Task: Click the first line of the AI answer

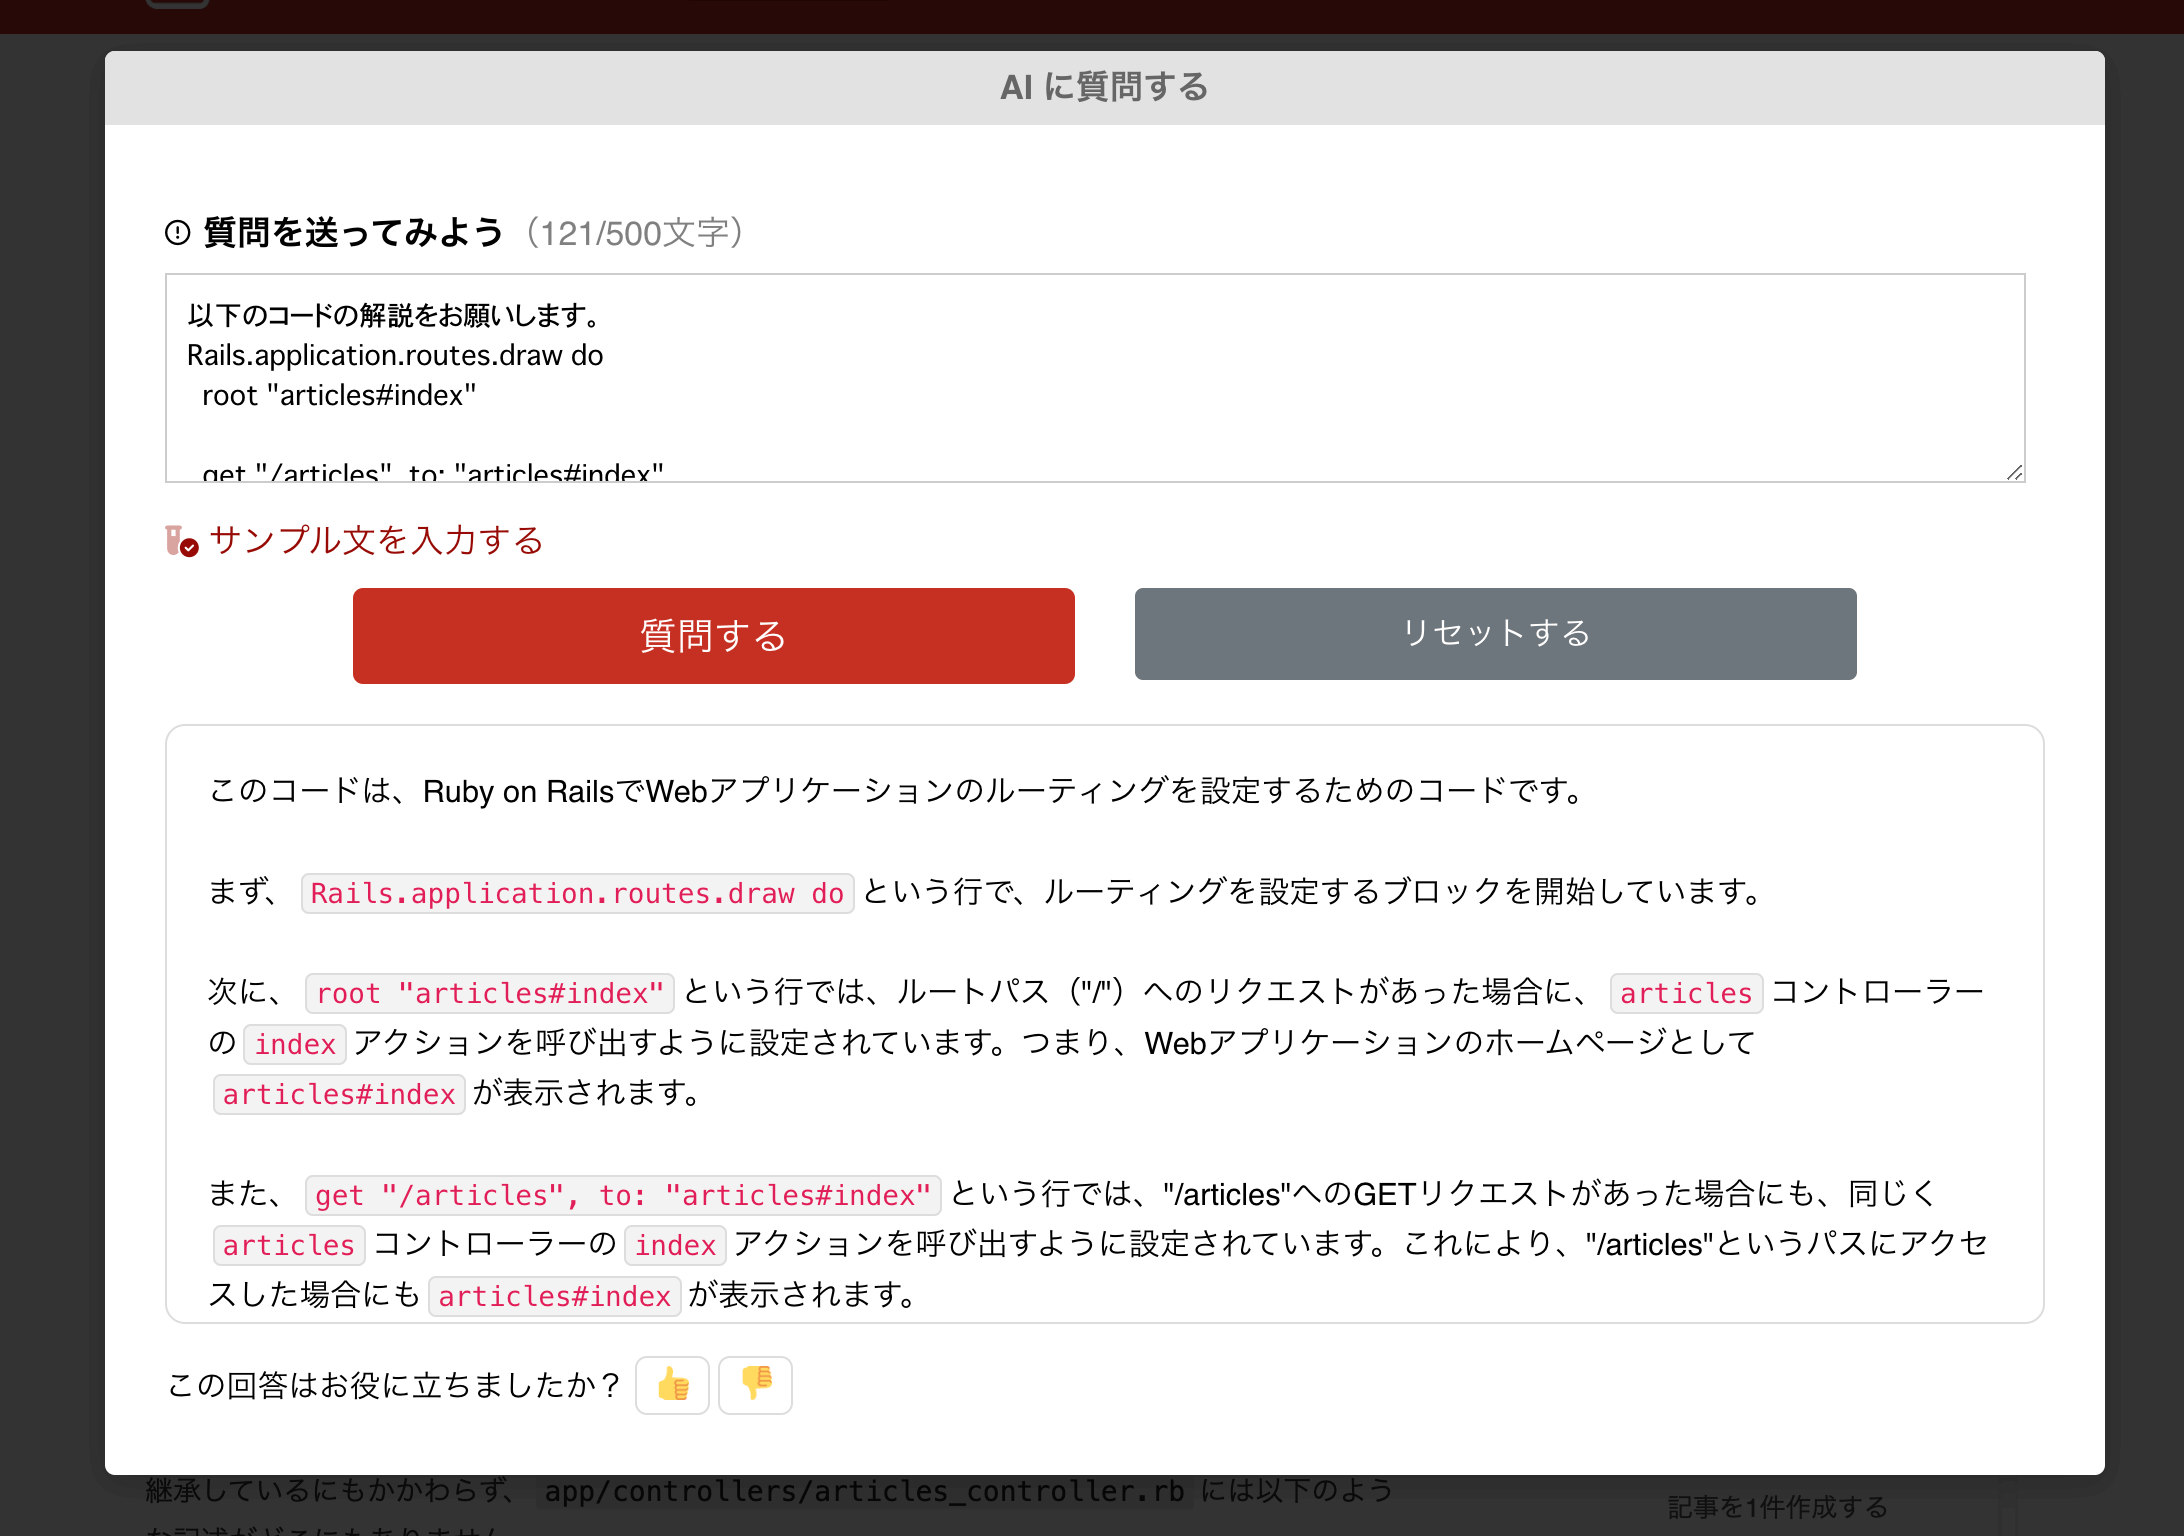Action: (895, 791)
